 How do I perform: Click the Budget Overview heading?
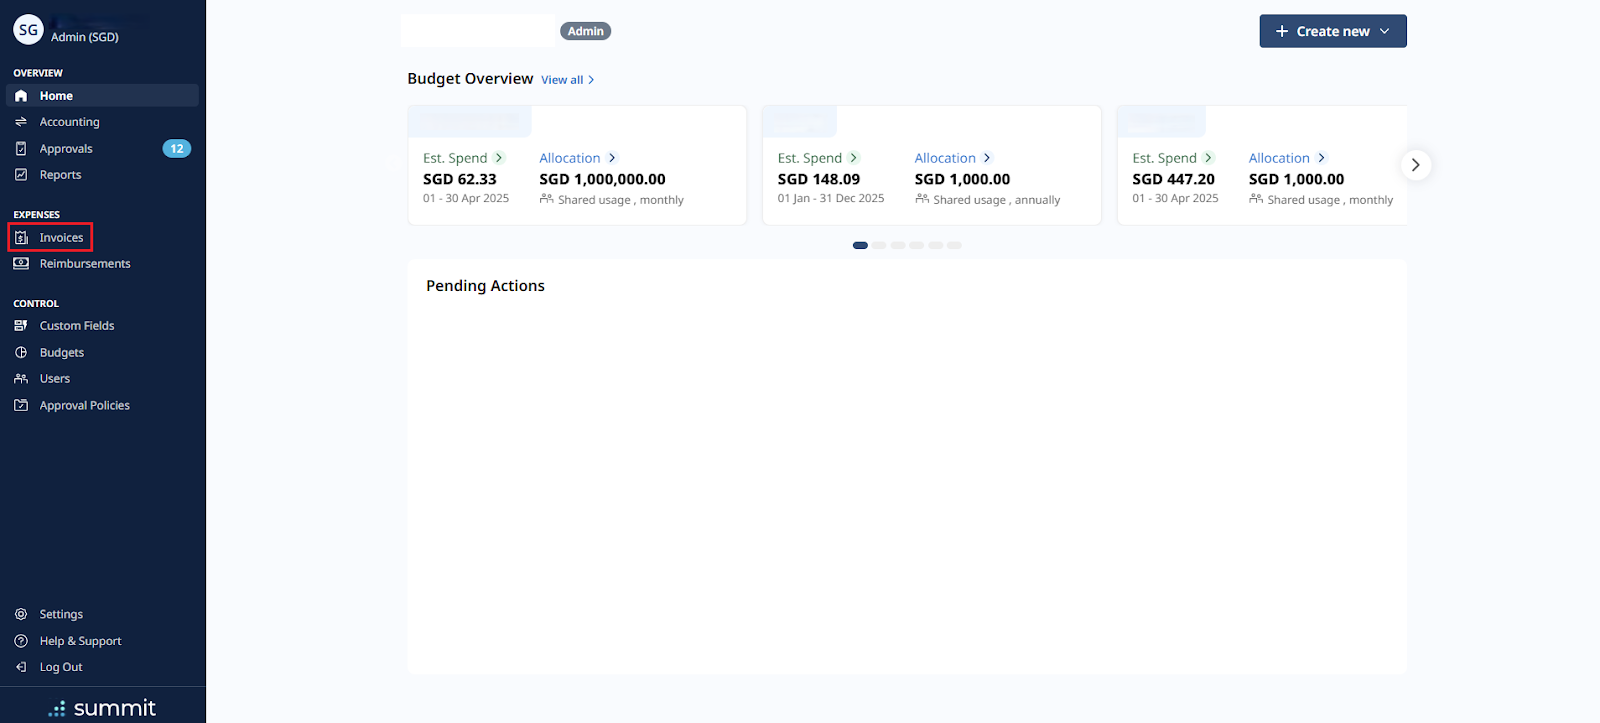(x=470, y=79)
